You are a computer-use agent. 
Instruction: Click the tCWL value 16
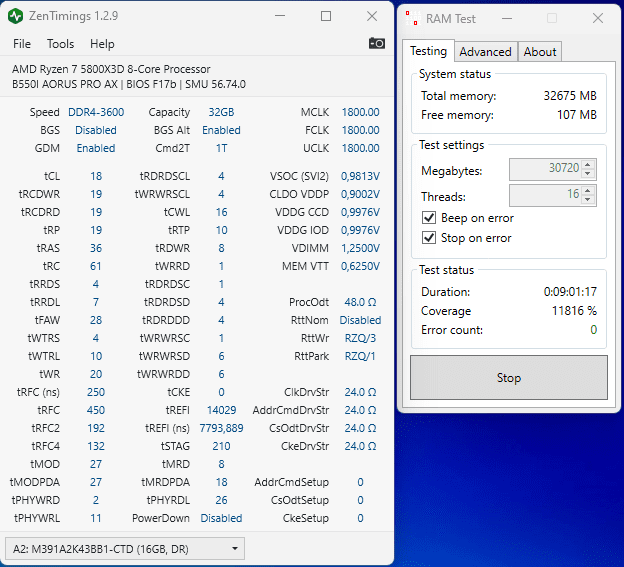(x=221, y=212)
